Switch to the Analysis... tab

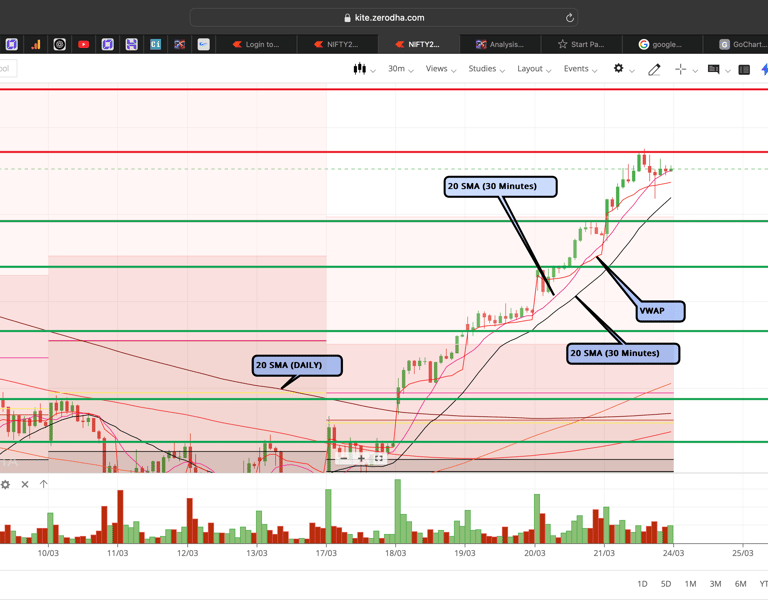point(500,44)
